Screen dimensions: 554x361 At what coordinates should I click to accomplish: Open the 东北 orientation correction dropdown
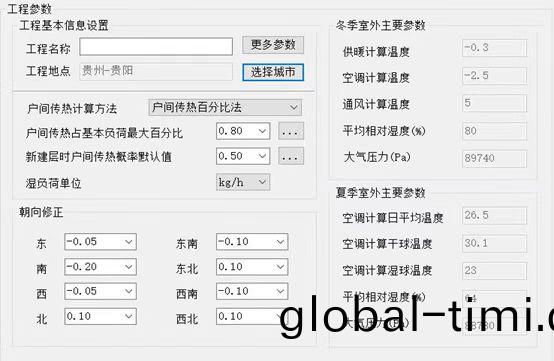[252, 267]
